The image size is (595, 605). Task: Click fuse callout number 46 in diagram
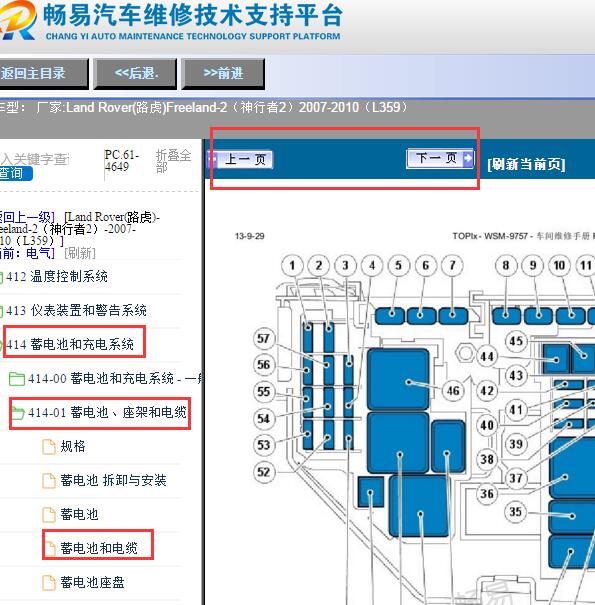coord(453,390)
